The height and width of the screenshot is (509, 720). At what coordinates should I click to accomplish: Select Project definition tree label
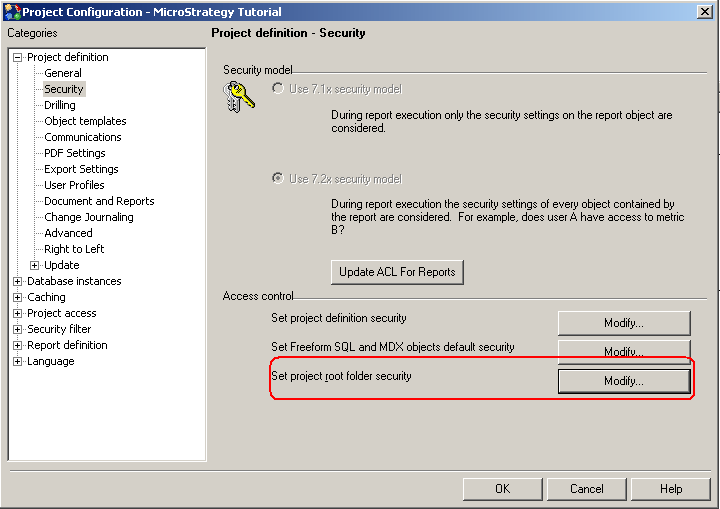[68, 57]
